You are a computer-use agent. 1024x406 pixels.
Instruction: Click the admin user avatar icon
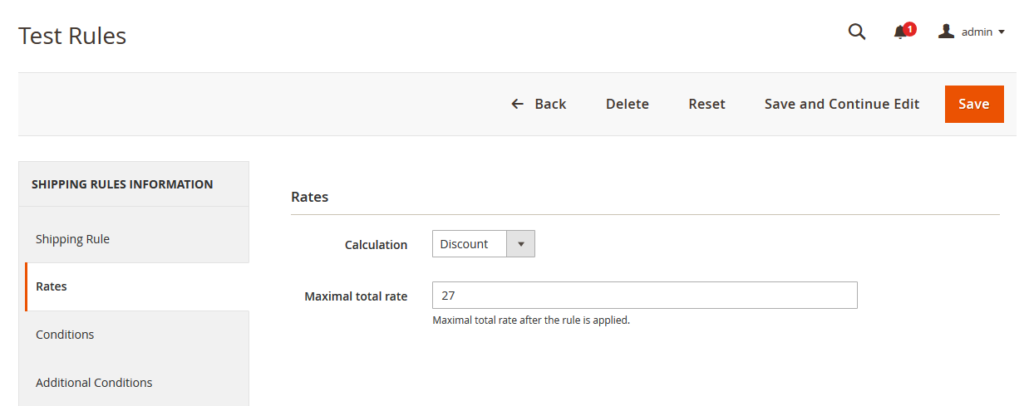(x=946, y=32)
